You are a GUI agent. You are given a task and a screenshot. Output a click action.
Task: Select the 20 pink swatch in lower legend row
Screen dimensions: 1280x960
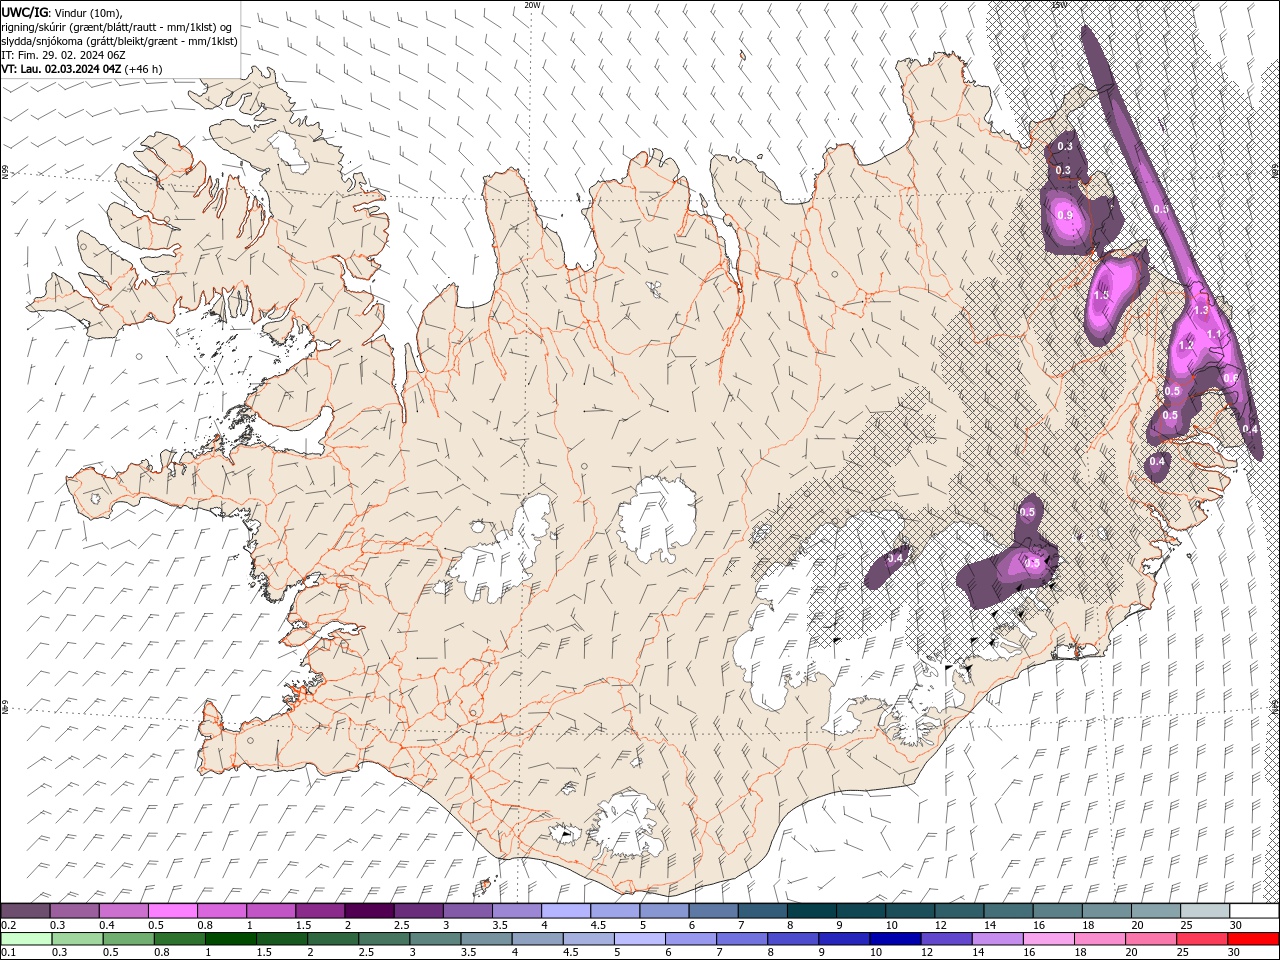(x=1152, y=939)
